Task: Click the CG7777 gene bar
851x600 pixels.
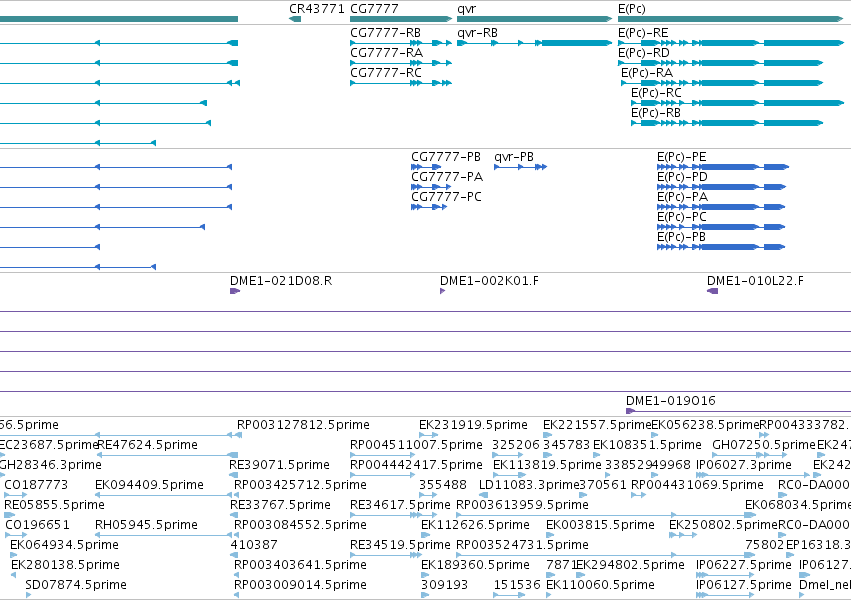Action: tap(401, 19)
